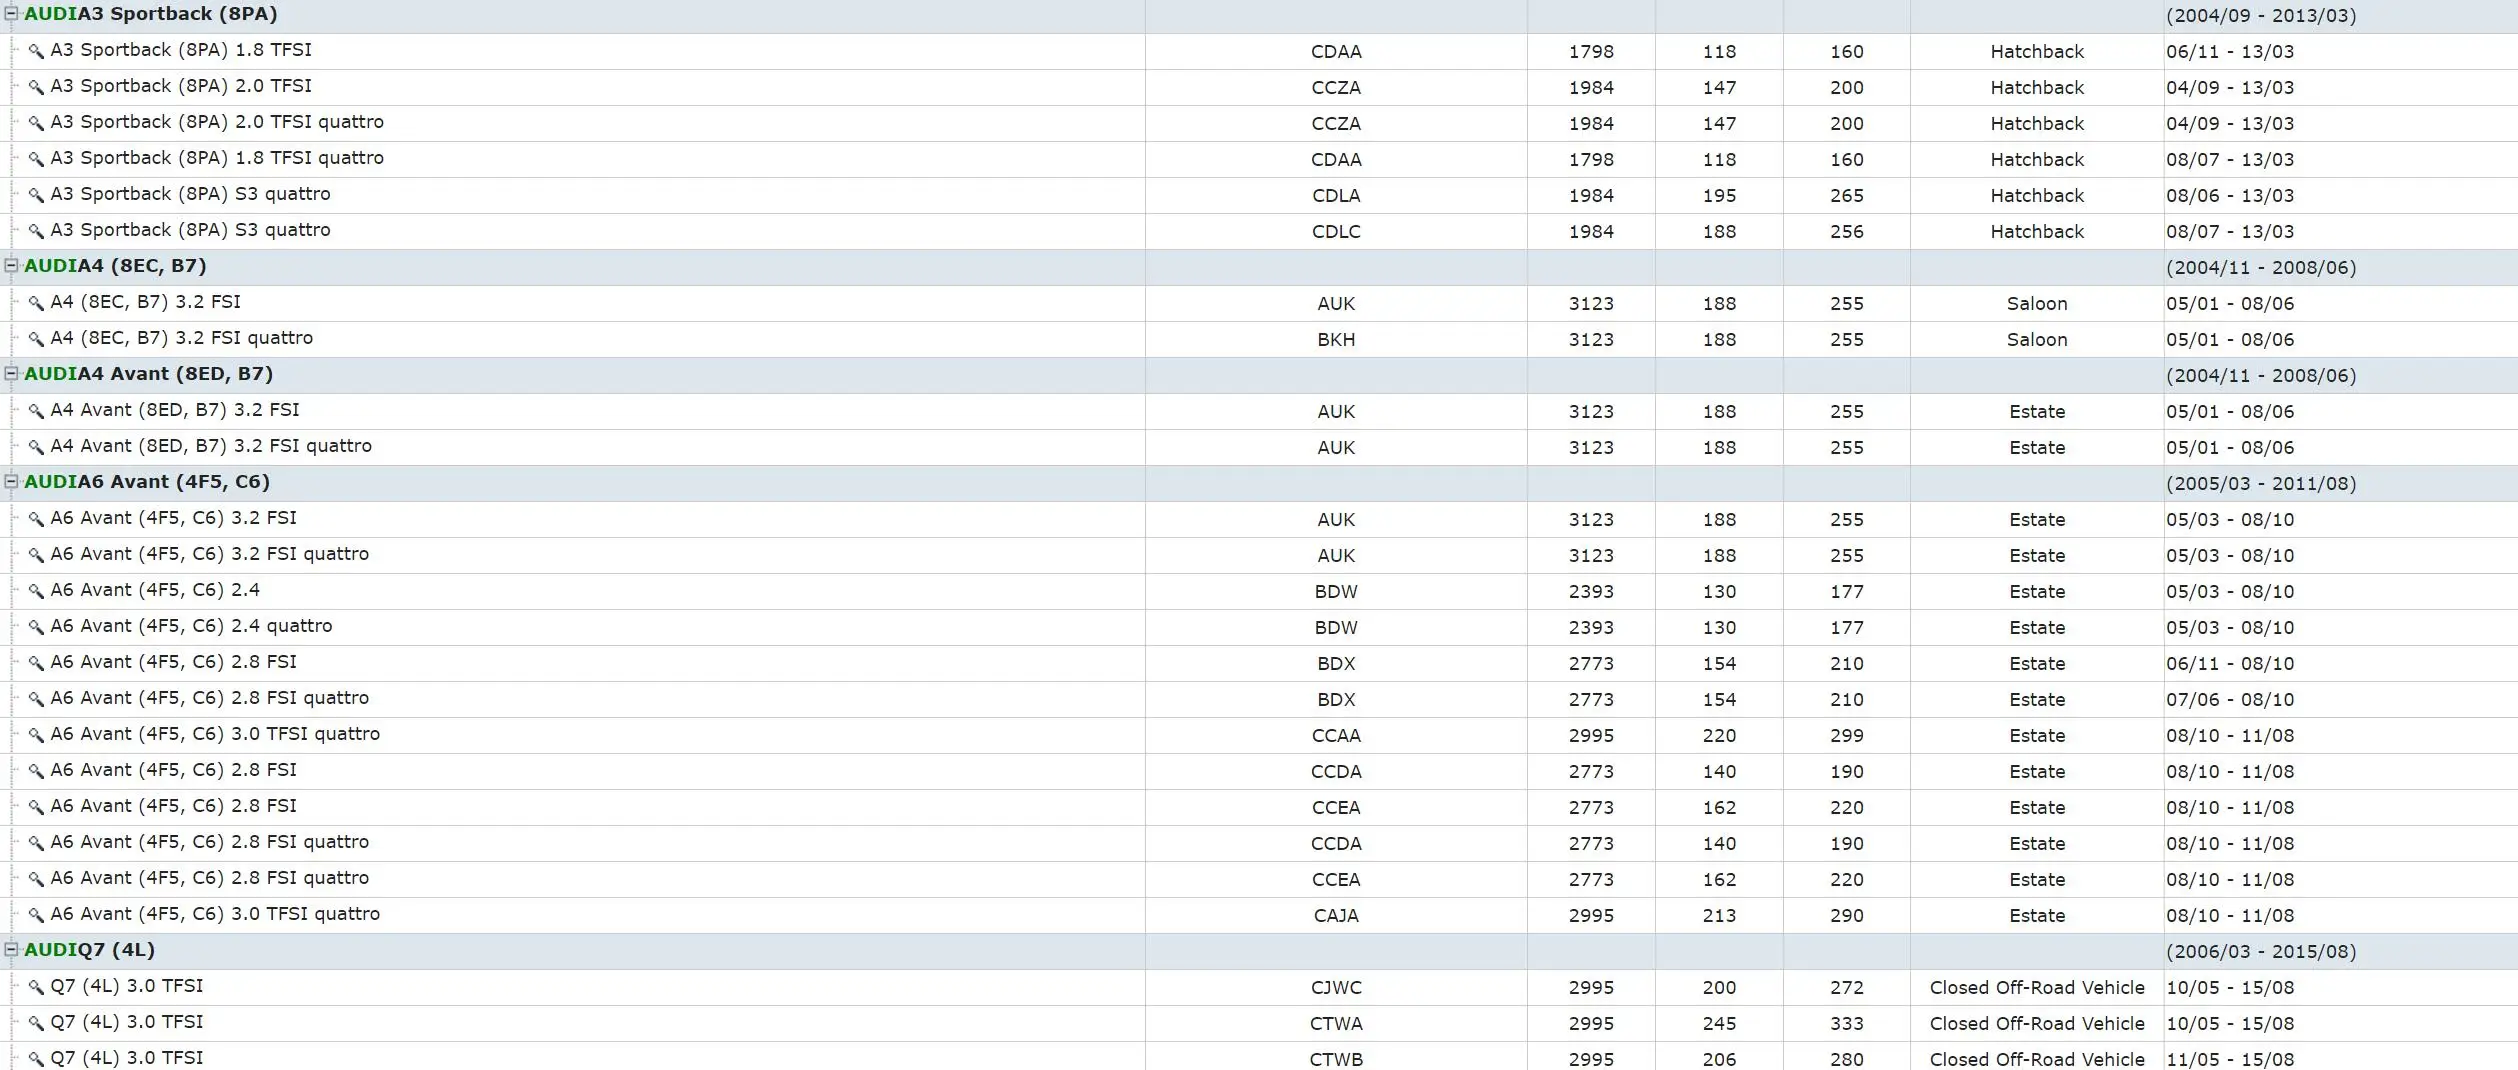Click 'Saloon' in the BKH row

(x=2037, y=340)
